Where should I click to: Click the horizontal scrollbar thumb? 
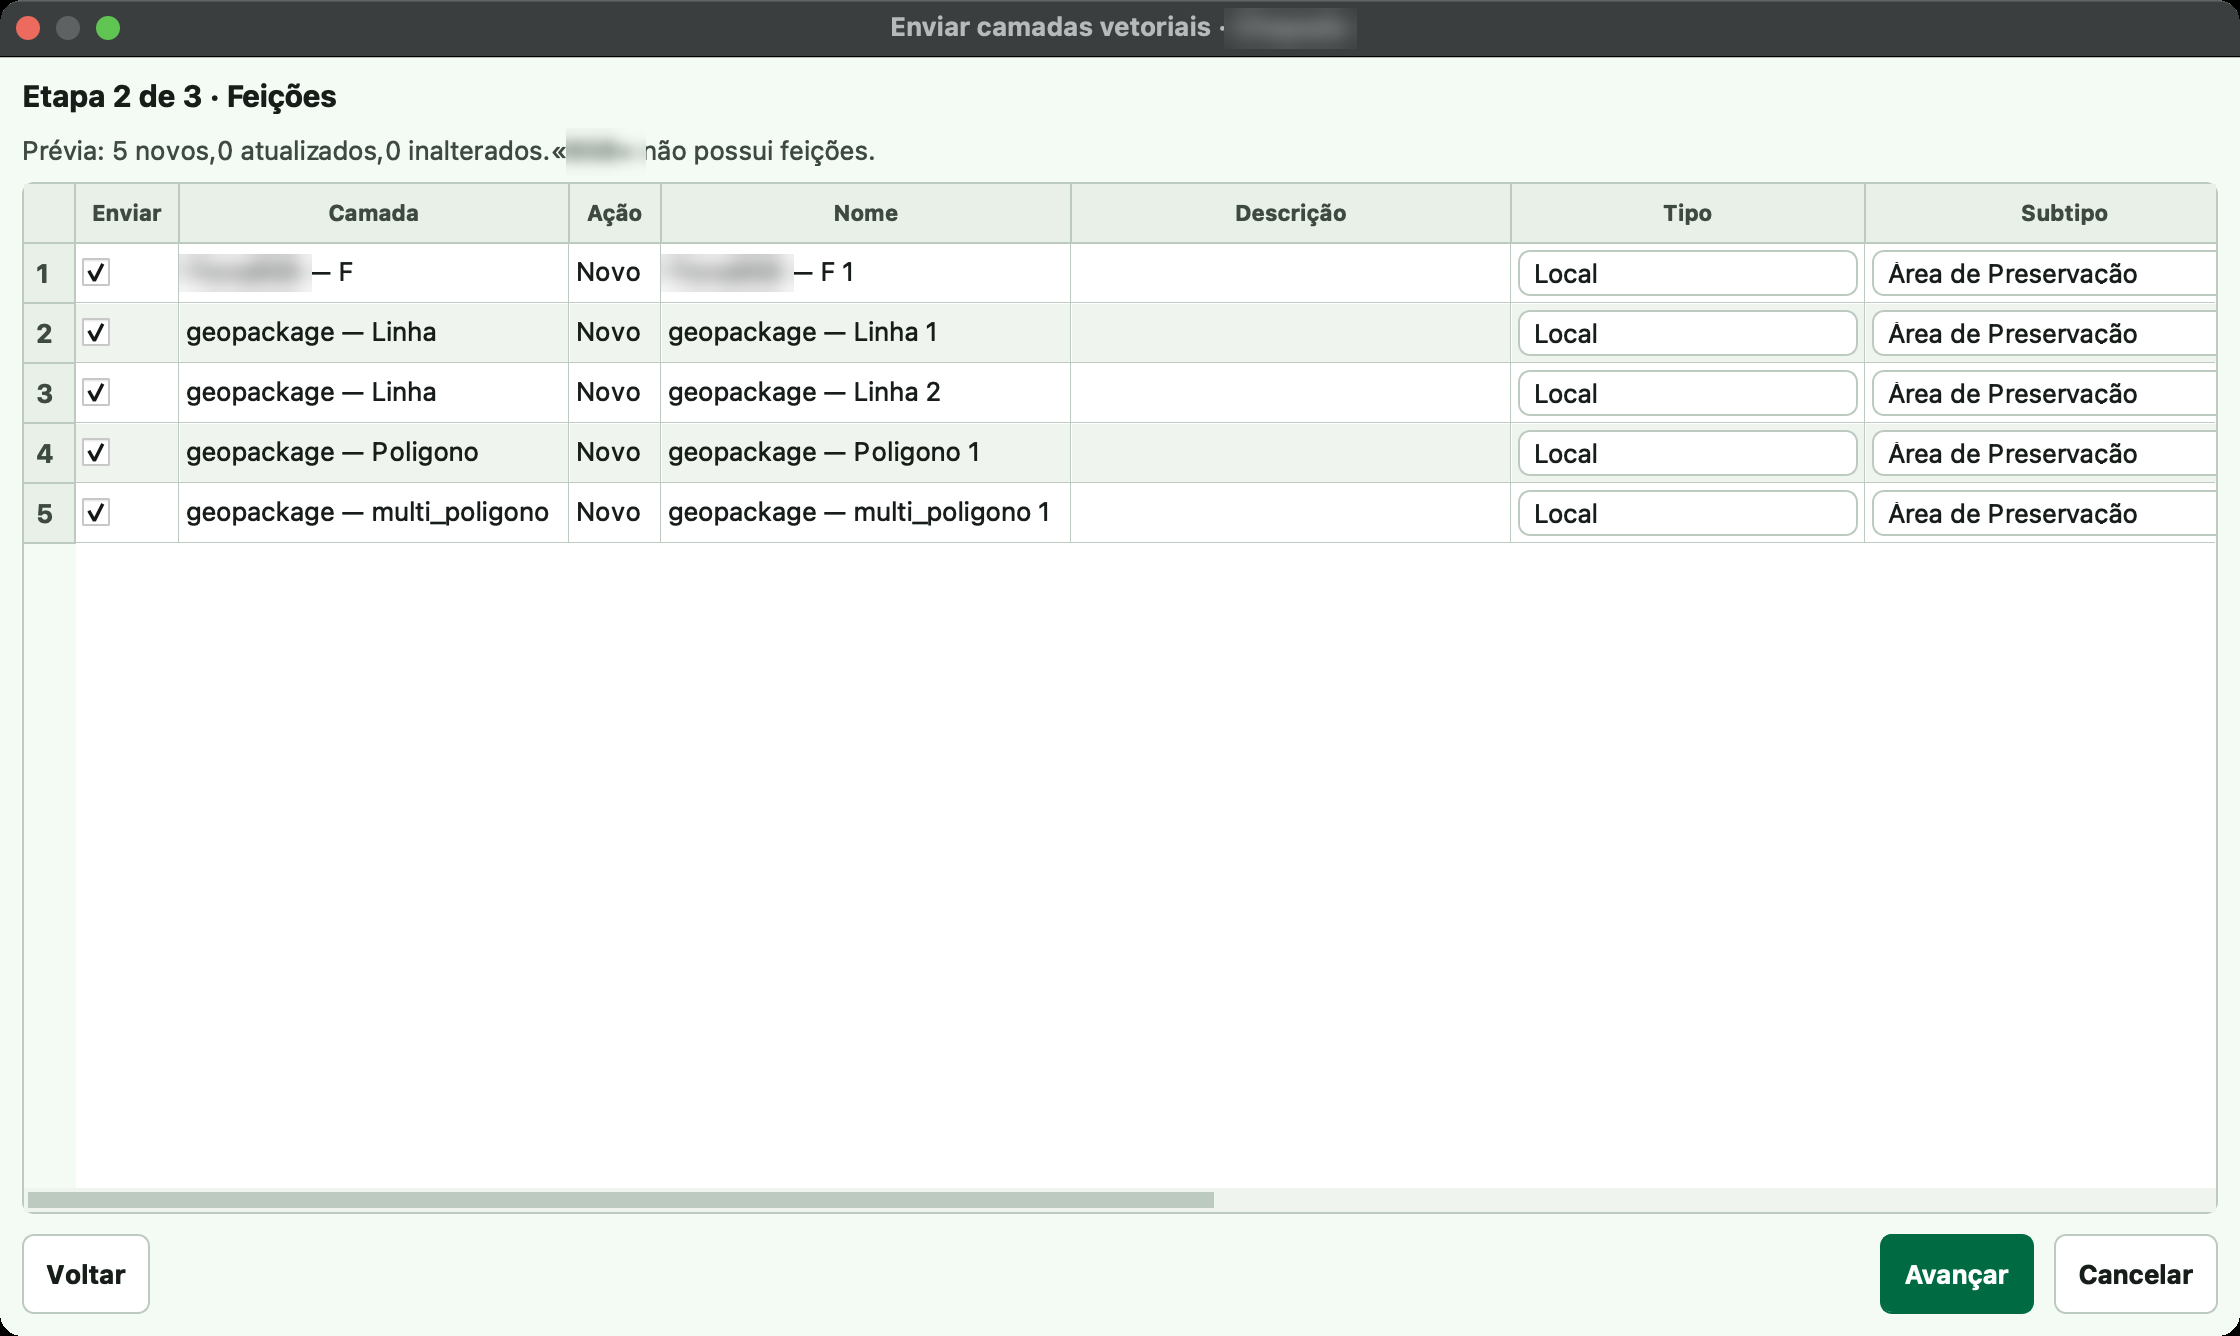[621, 1199]
